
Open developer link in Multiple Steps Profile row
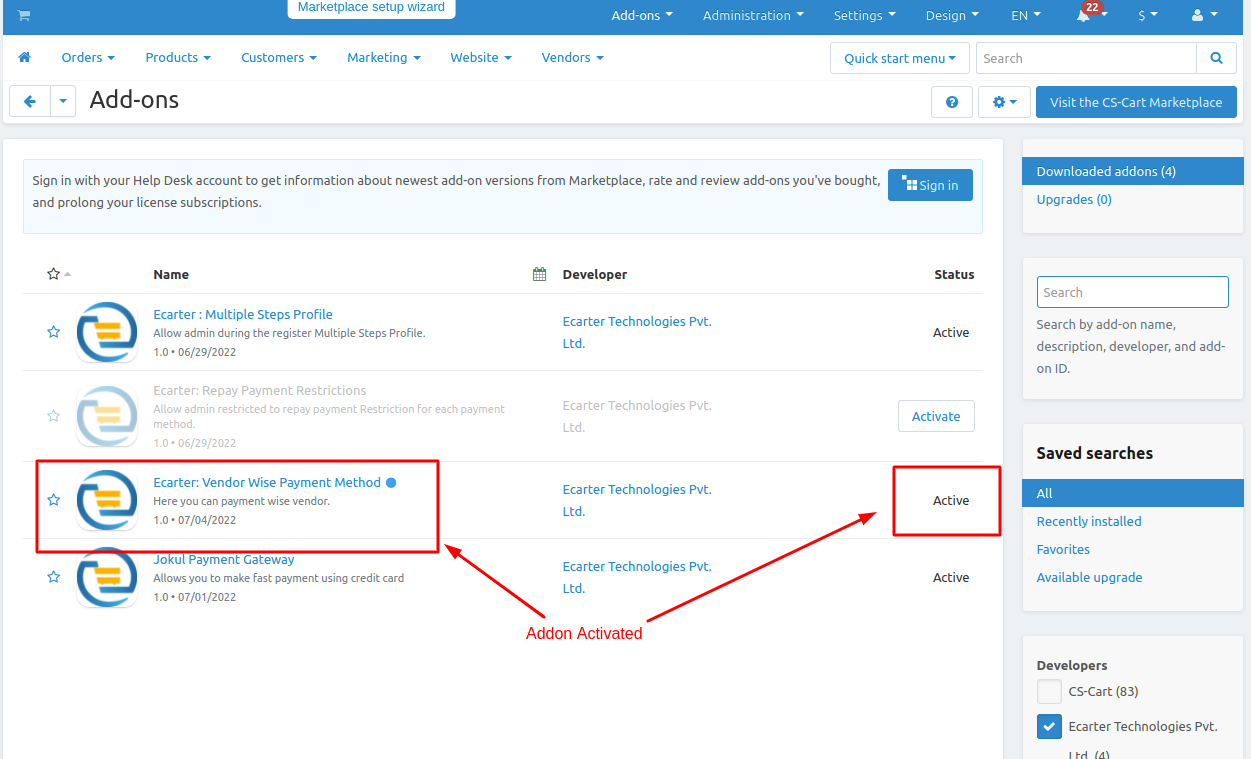pyautogui.click(x=637, y=332)
